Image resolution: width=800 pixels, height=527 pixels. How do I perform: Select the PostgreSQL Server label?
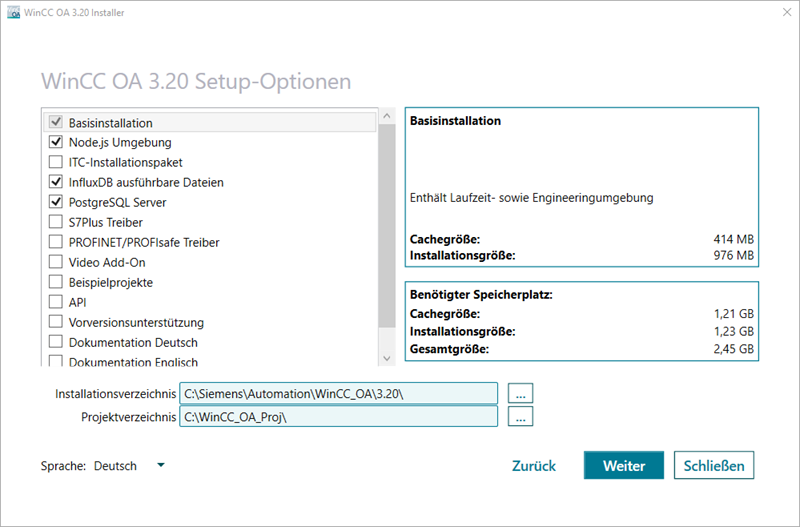[117, 203]
